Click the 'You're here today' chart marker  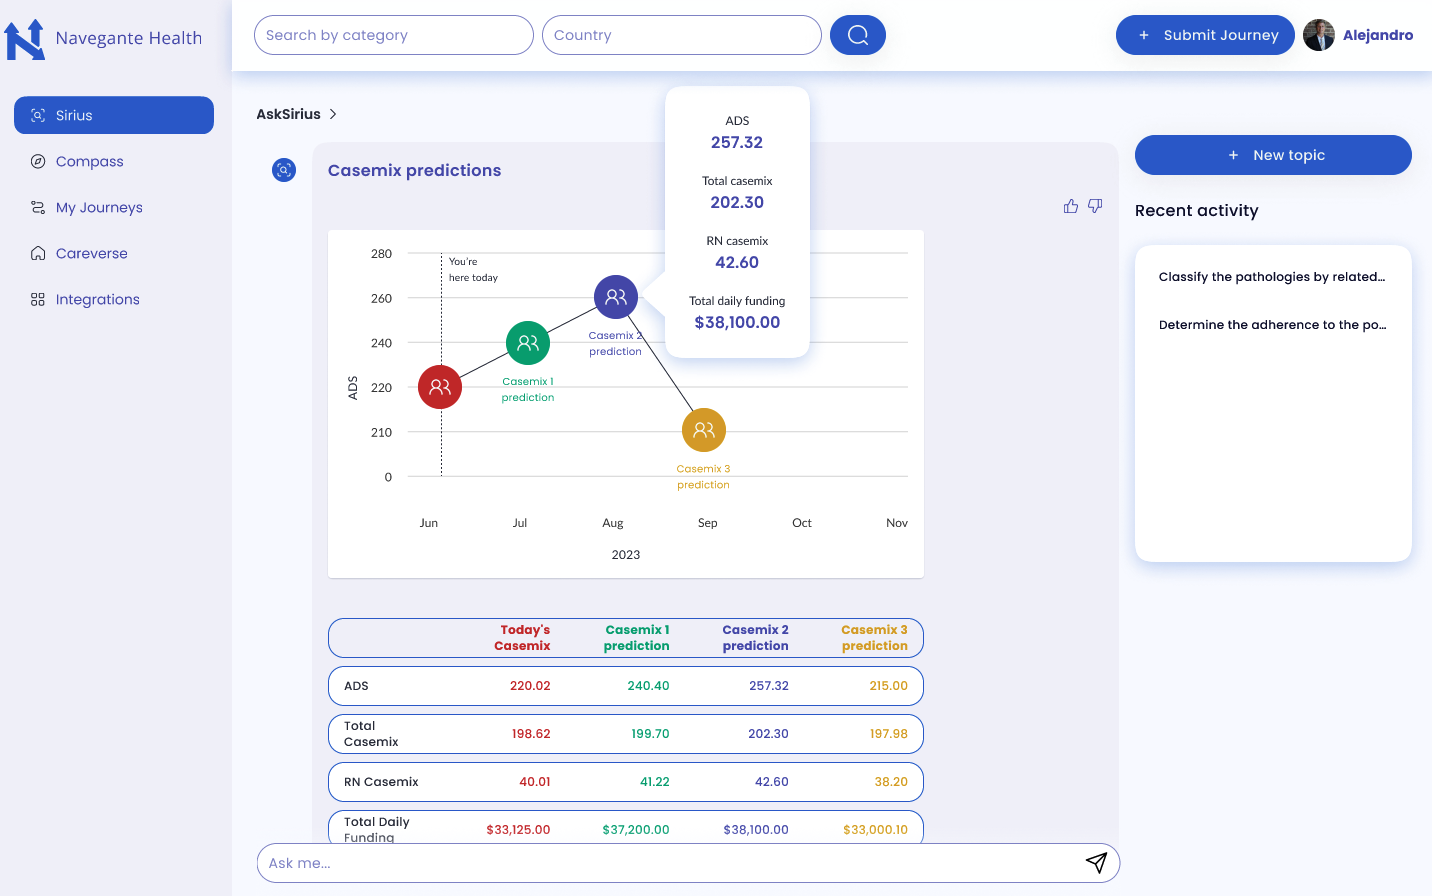click(473, 270)
